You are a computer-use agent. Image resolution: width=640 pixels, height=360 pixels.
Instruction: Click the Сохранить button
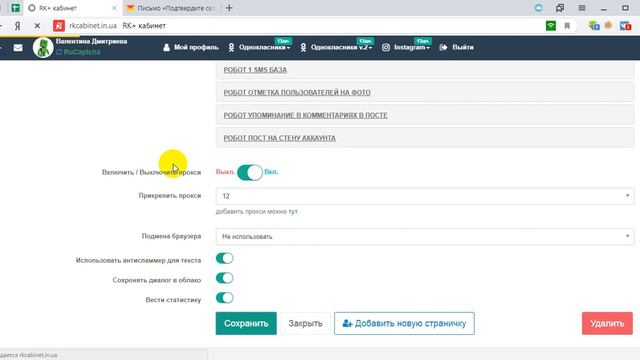point(246,323)
